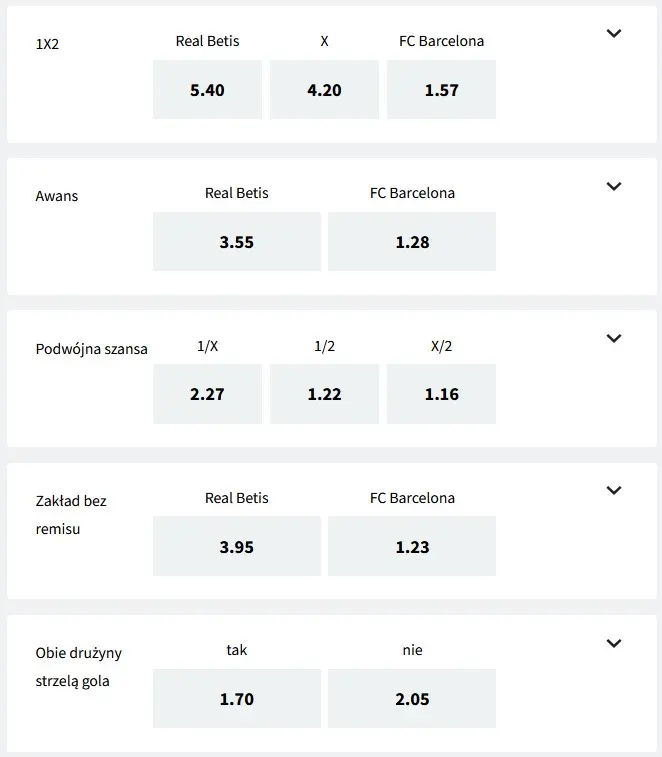The height and width of the screenshot is (757, 662).
Task: Bet 'tak' on both teams scoring 1.70
Action: pos(236,698)
